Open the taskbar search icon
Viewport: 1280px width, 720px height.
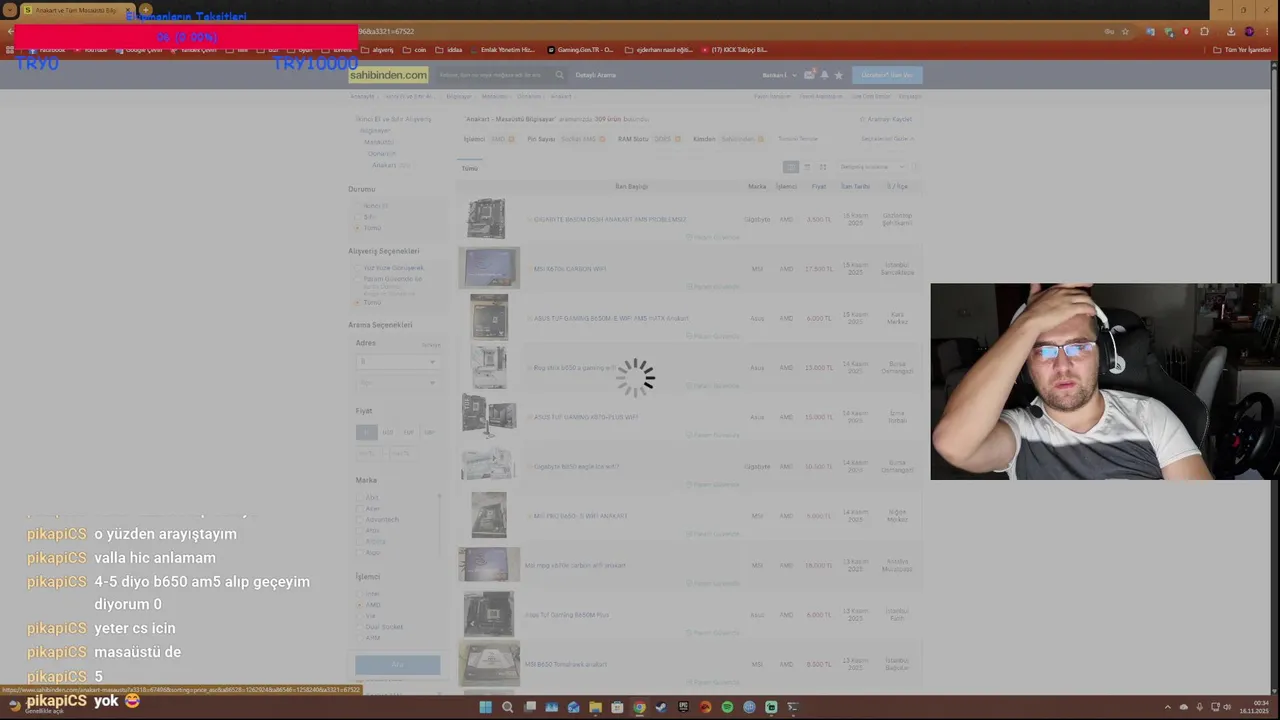[x=507, y=707]
